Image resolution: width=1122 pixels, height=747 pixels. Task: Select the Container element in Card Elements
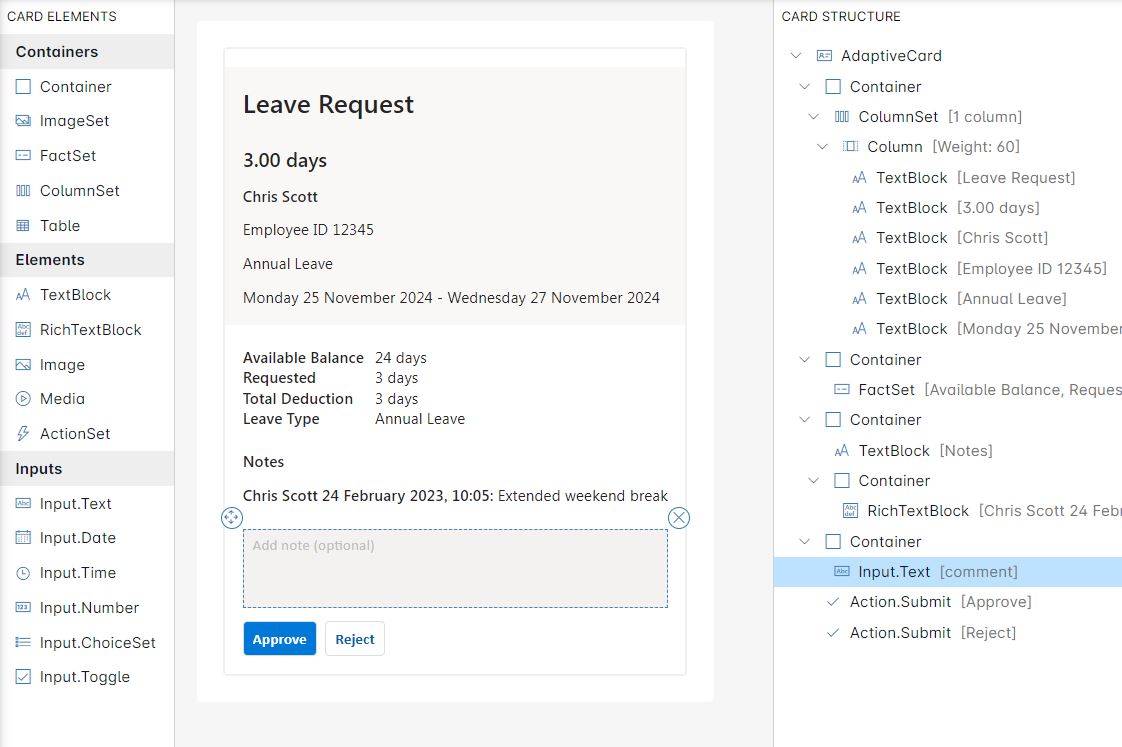(87, 87)
